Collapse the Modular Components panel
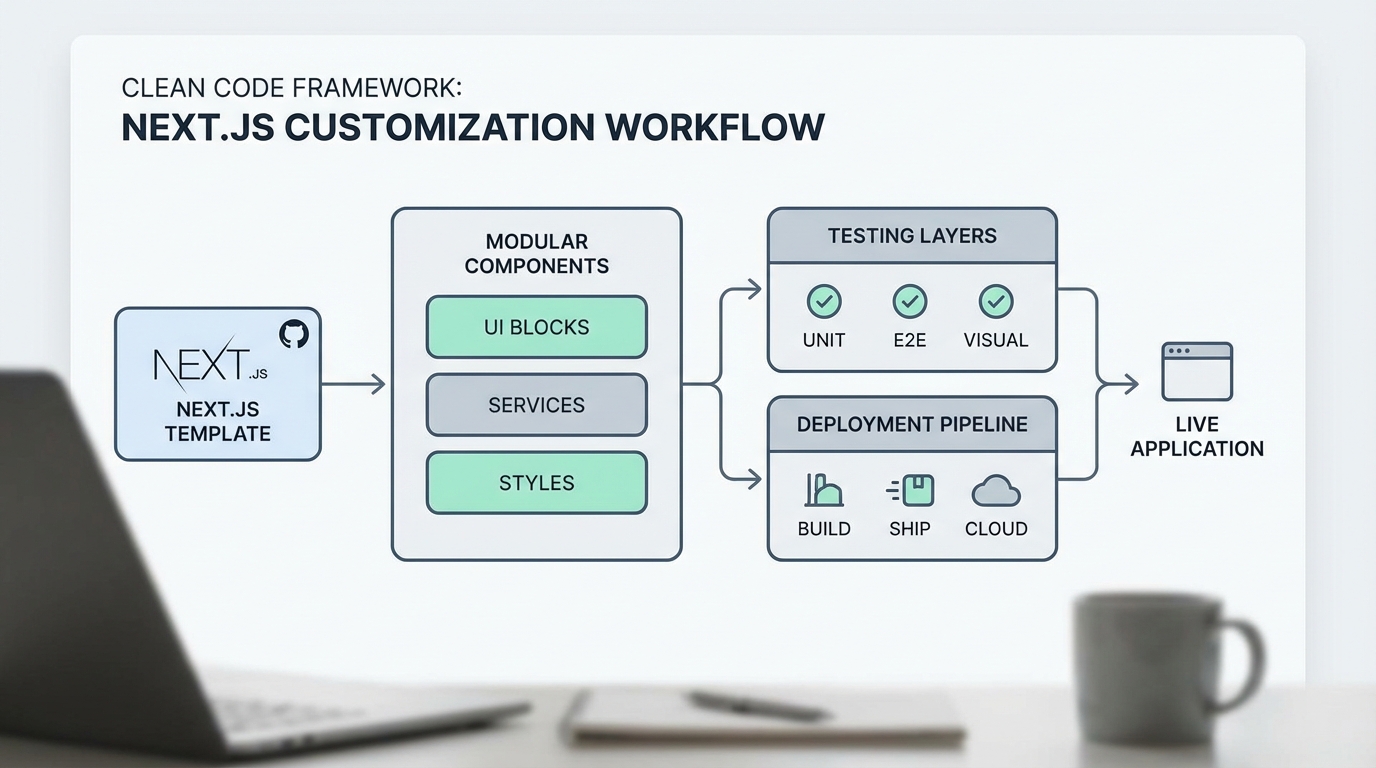 pos(537,253)
